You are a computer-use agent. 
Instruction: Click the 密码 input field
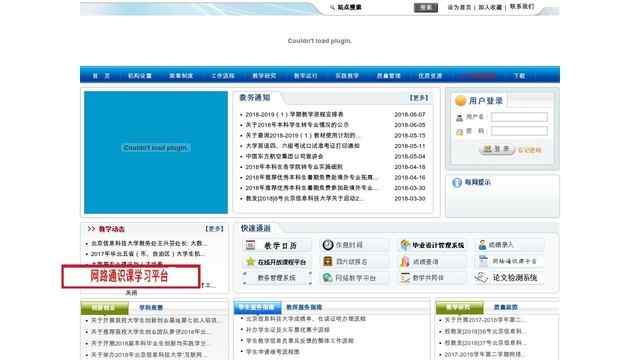[519, 131]
